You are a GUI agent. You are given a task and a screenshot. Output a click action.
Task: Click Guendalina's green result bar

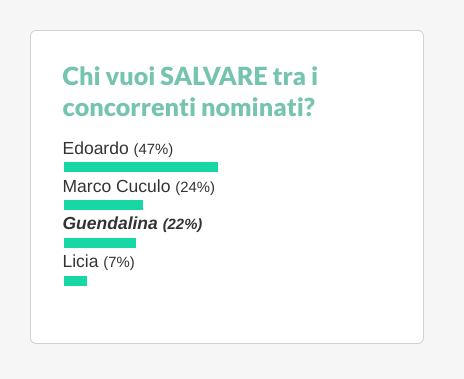[100, 243]
